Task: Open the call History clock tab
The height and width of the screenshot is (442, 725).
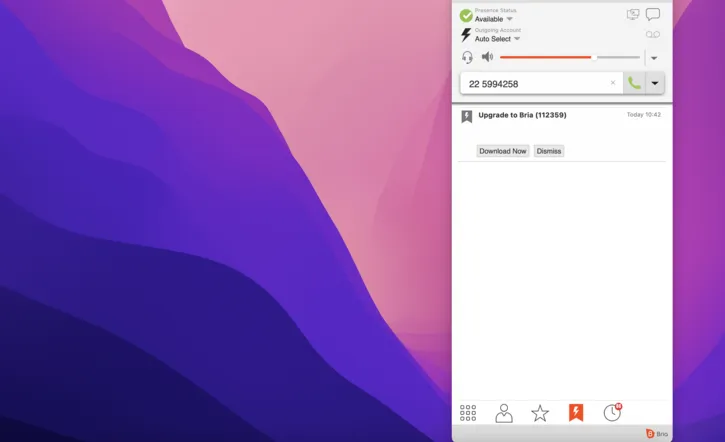Action: coord(613,412)
